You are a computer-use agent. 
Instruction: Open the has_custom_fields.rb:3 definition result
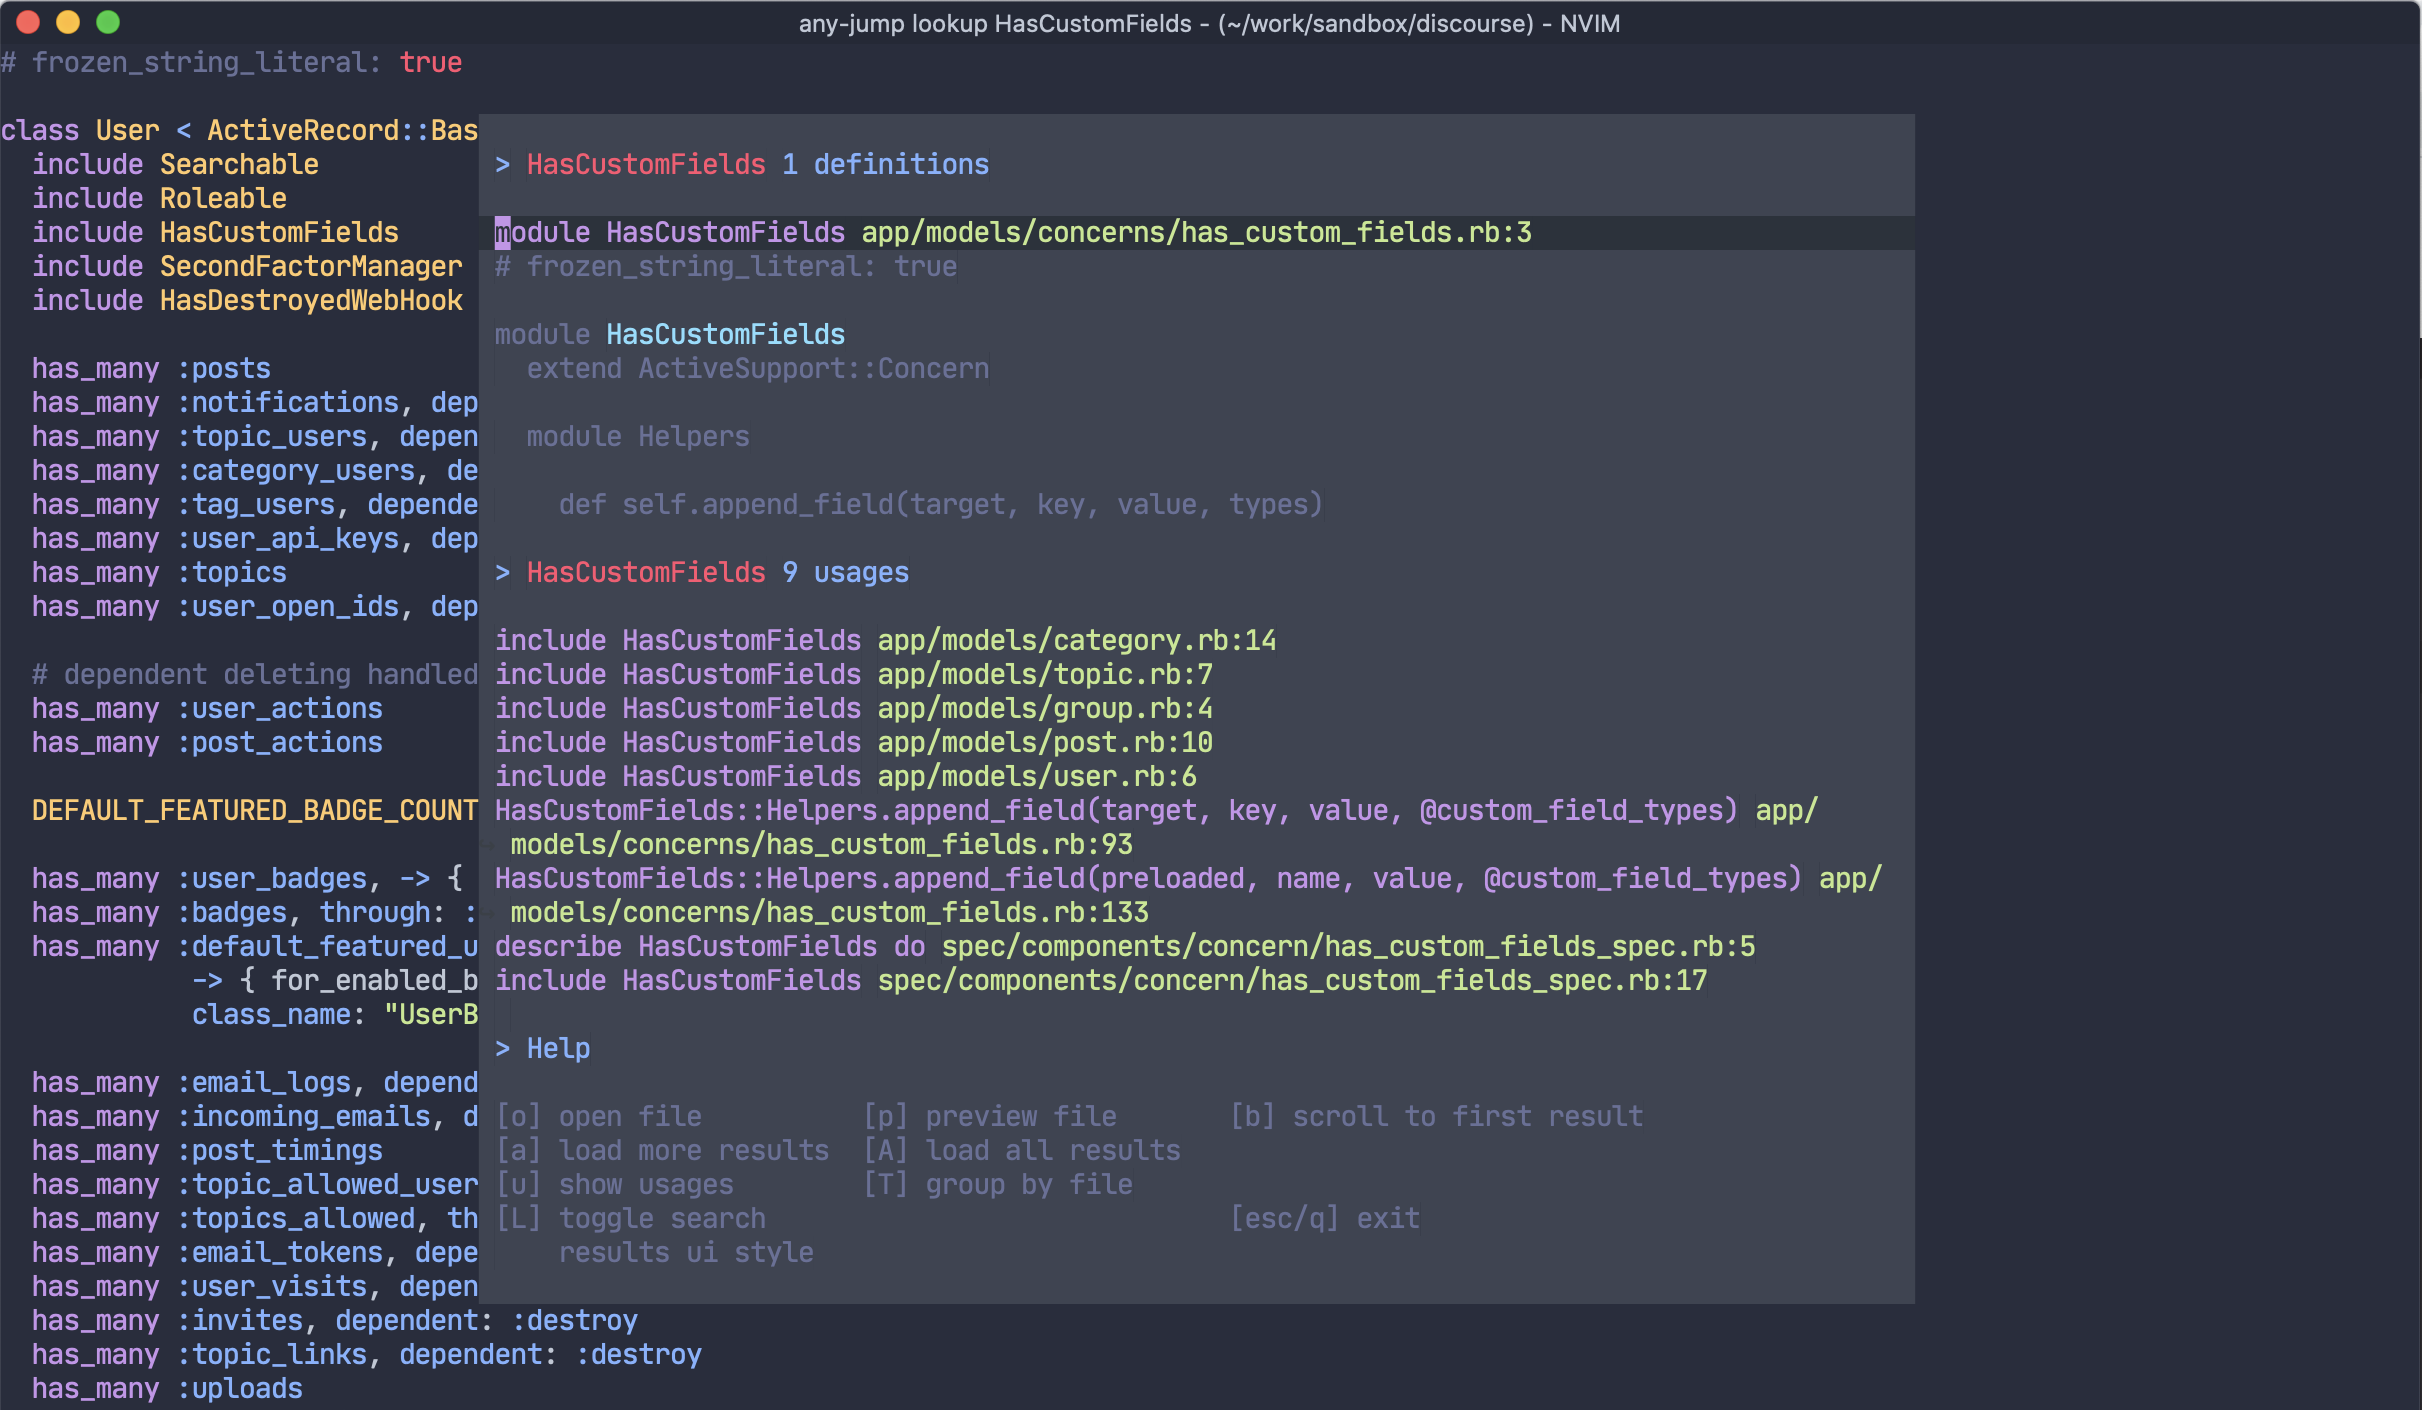(1195, 233)
